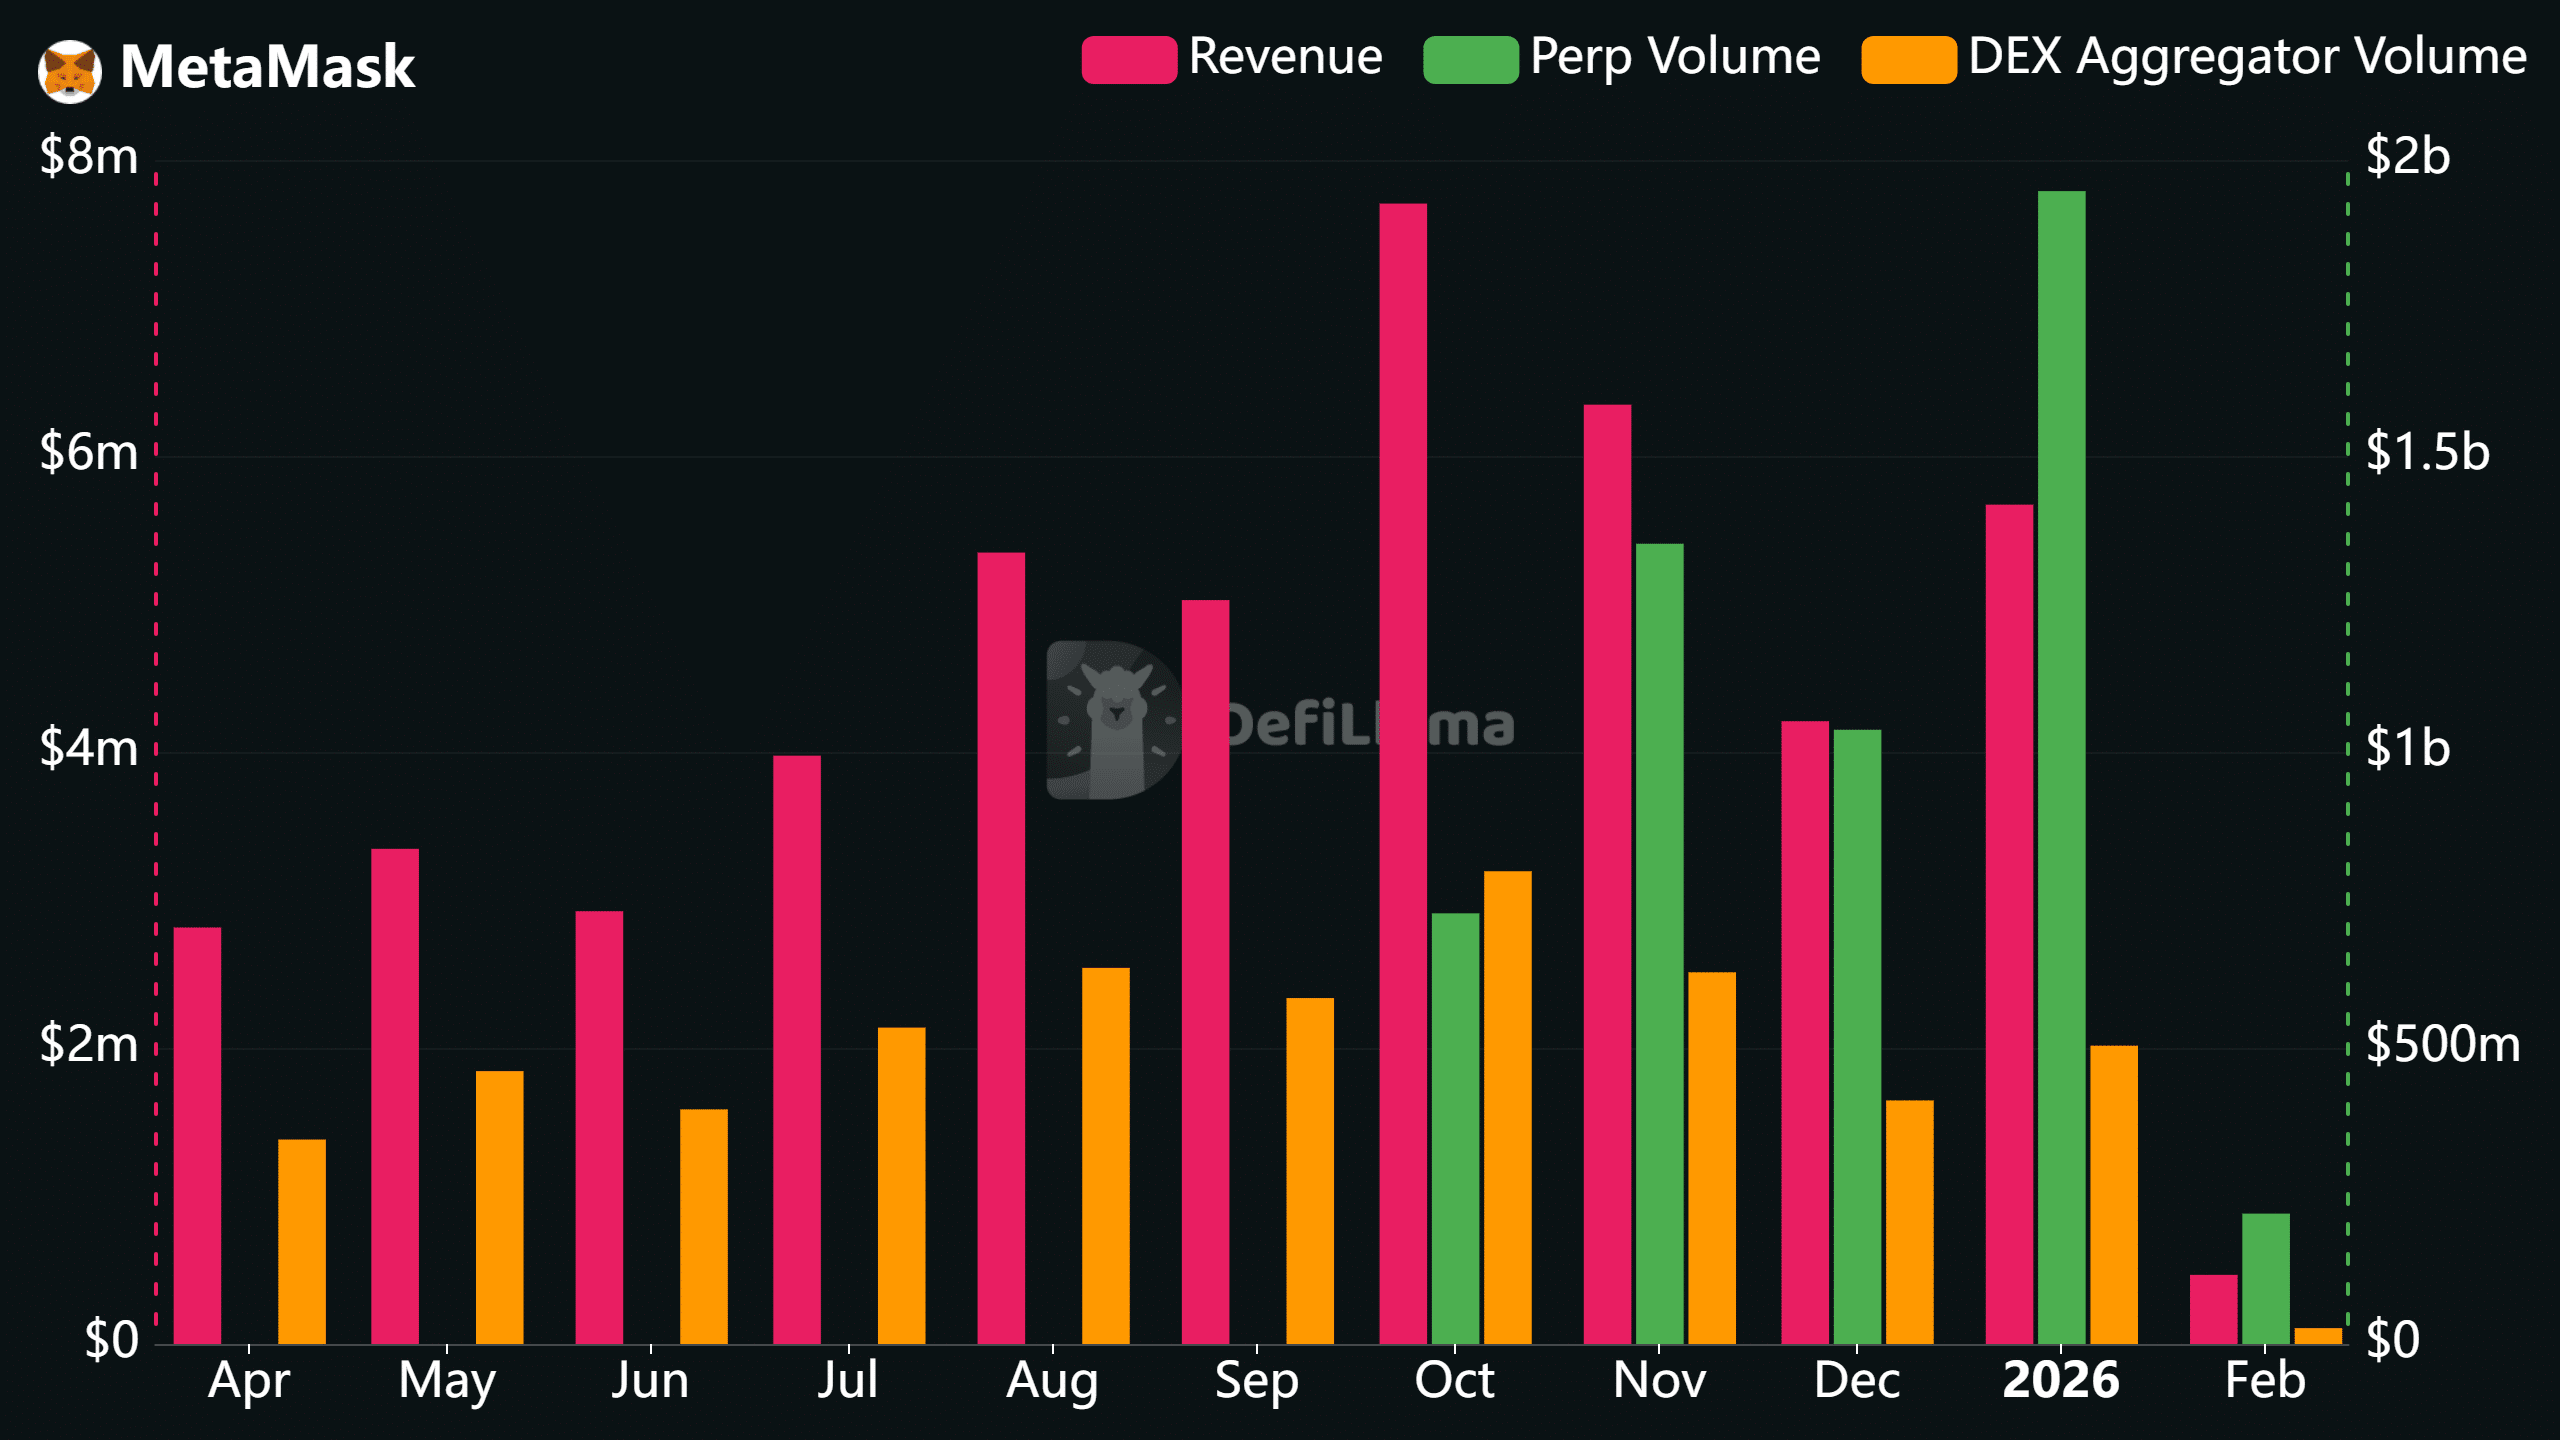Screen dimensions: 2560x1440
Task: Click the MetaMask title text
Action: click(x=267, y=67)
